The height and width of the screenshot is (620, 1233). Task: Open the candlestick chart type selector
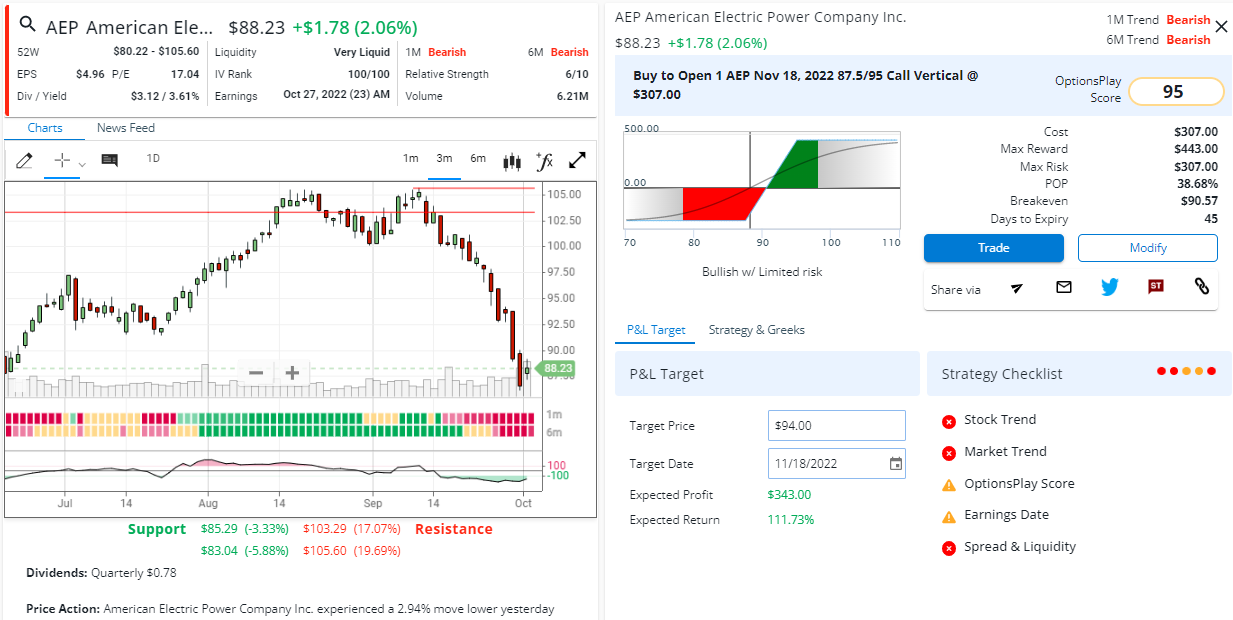click(512, 160)
